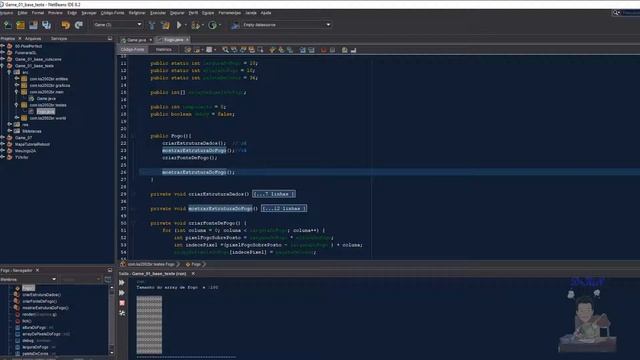
Task: Open the dropdown arrow beside the Run icon
Action: 186,25
